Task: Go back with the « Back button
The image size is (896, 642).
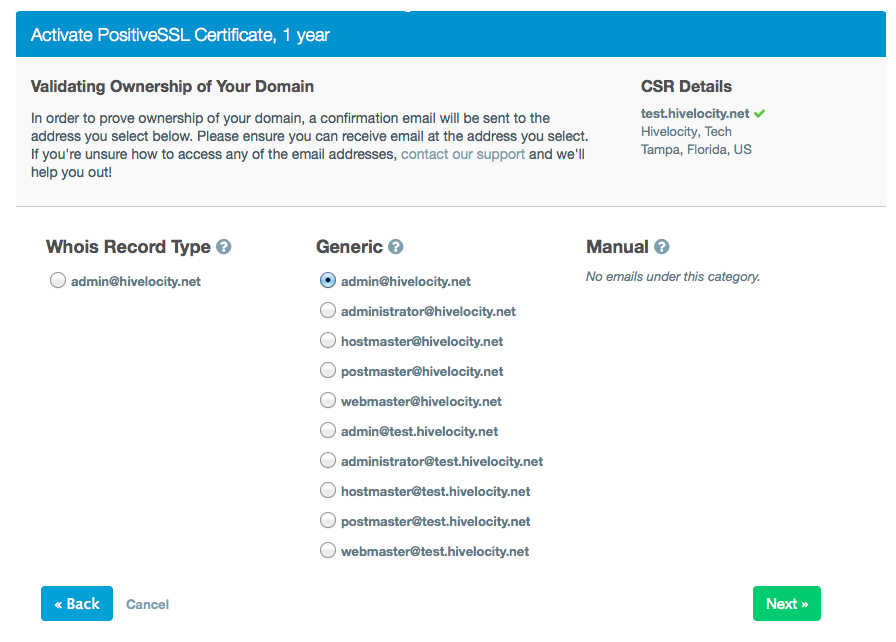Action: point(77,603)
